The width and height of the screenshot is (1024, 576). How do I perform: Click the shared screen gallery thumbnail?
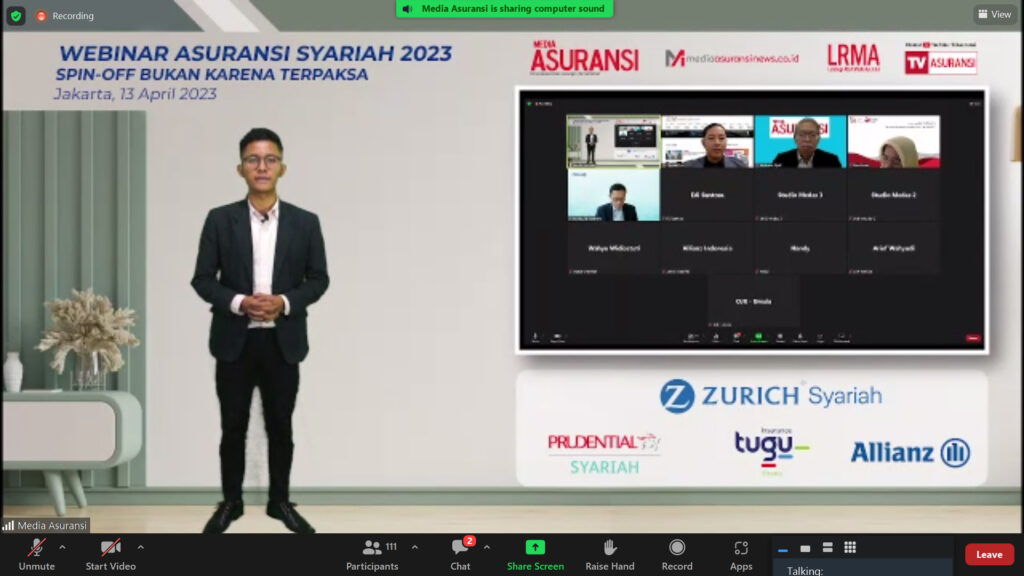tap(752, 221)
